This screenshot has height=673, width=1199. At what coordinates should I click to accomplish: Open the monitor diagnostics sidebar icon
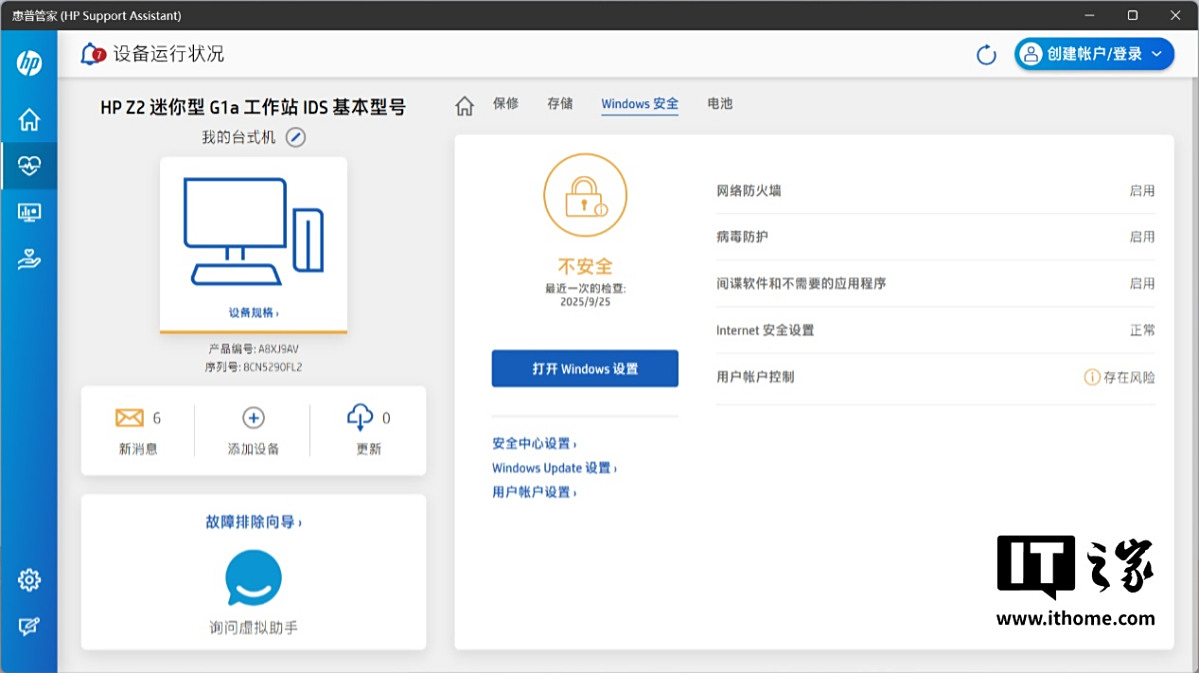[29, 212]
